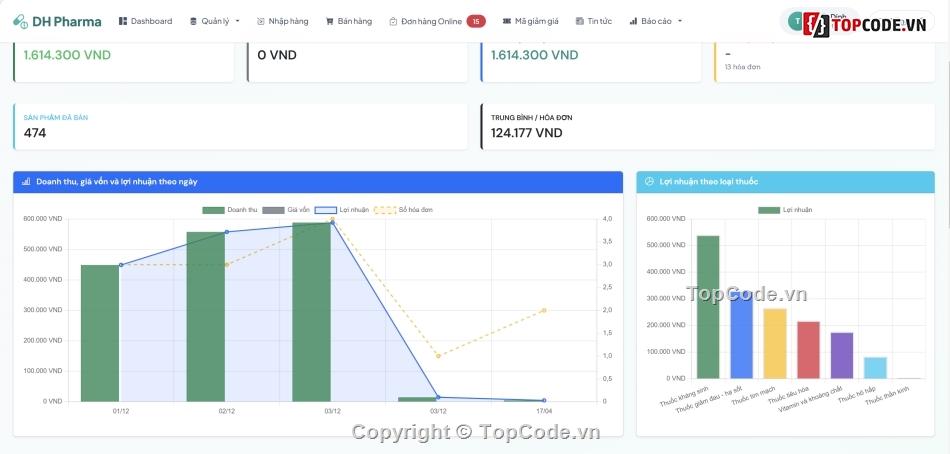Click the SẢN PHẨM ĐÃ BÁN label
The width and height of the screenshot is (950, 454).
coord(56,118)
